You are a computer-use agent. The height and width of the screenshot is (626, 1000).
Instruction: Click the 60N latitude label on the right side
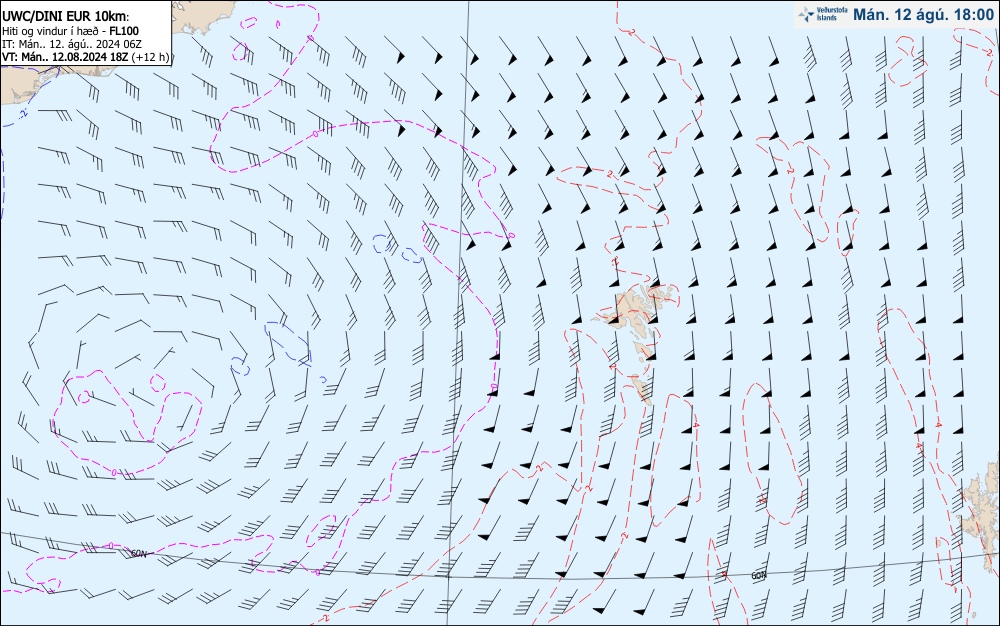(758, 576)
